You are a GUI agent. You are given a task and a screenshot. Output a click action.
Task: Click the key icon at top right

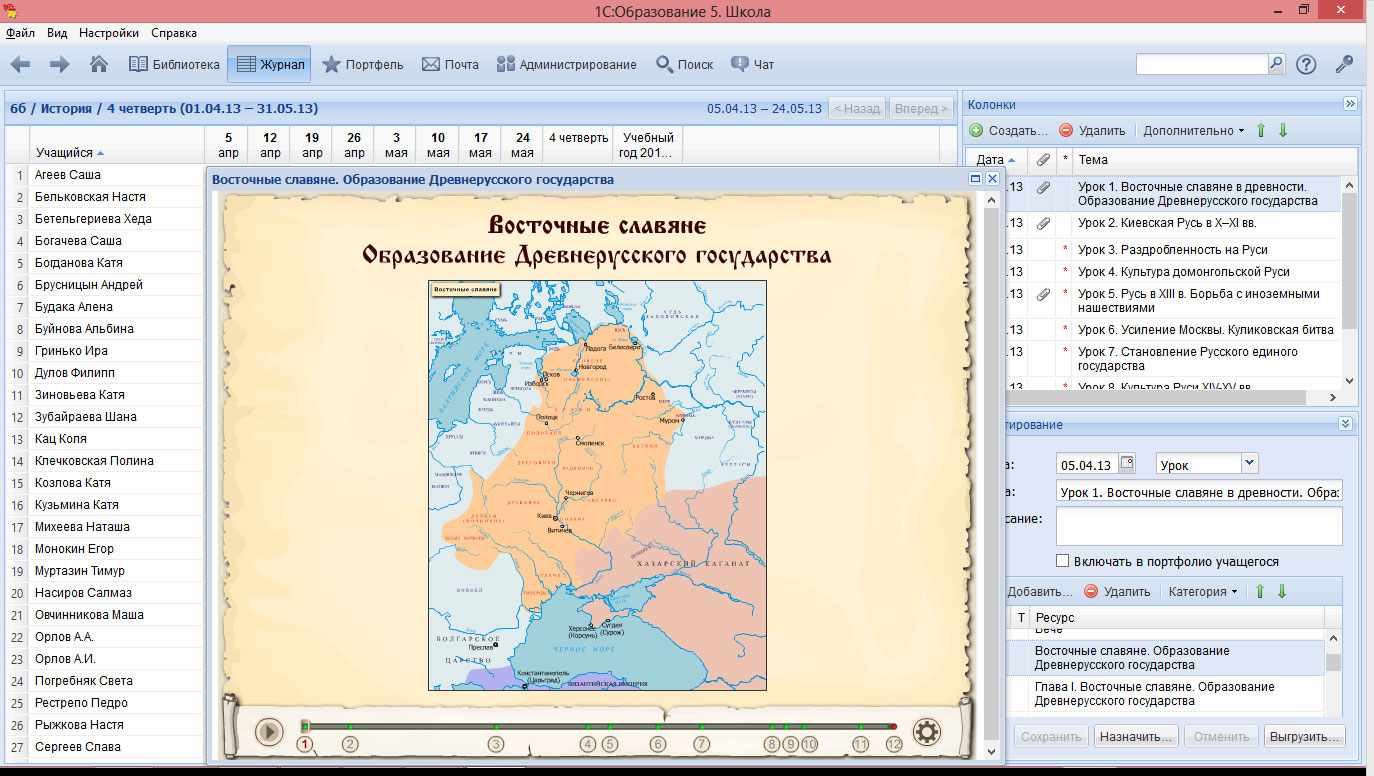tap(1344, 64)
